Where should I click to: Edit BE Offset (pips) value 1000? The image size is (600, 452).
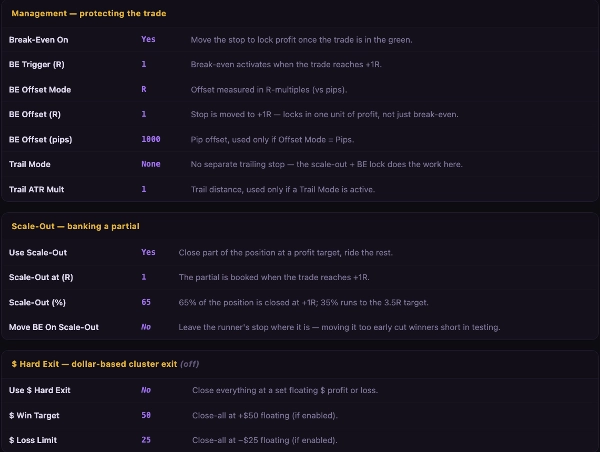point(151,139)
